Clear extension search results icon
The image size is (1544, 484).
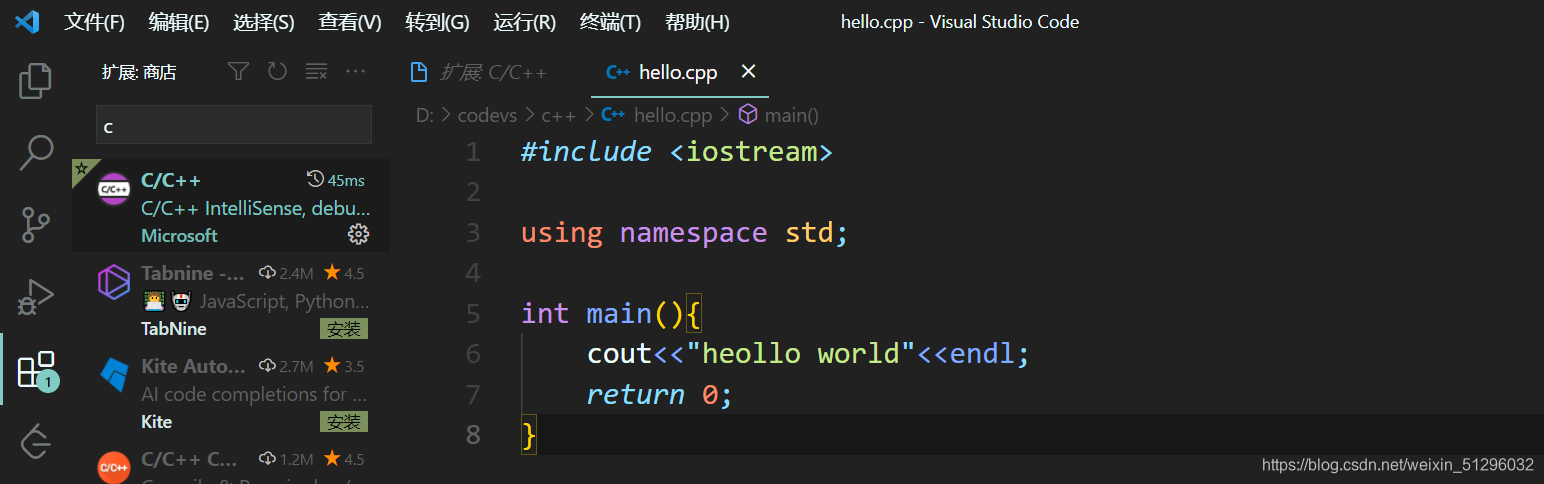[x=316, y=71]
